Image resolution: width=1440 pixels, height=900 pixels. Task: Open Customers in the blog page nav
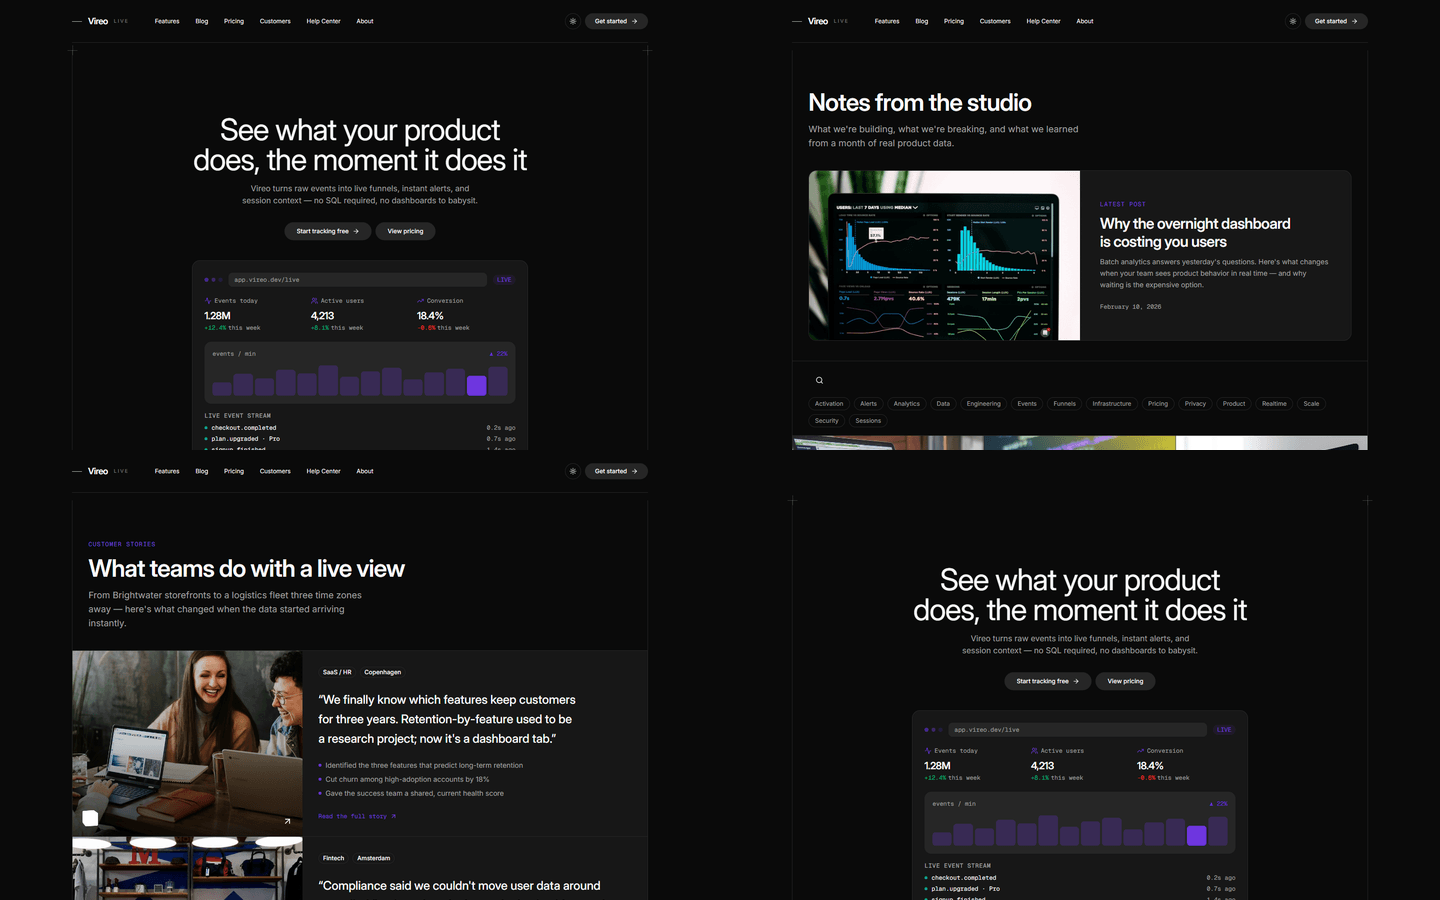[995, 21]
